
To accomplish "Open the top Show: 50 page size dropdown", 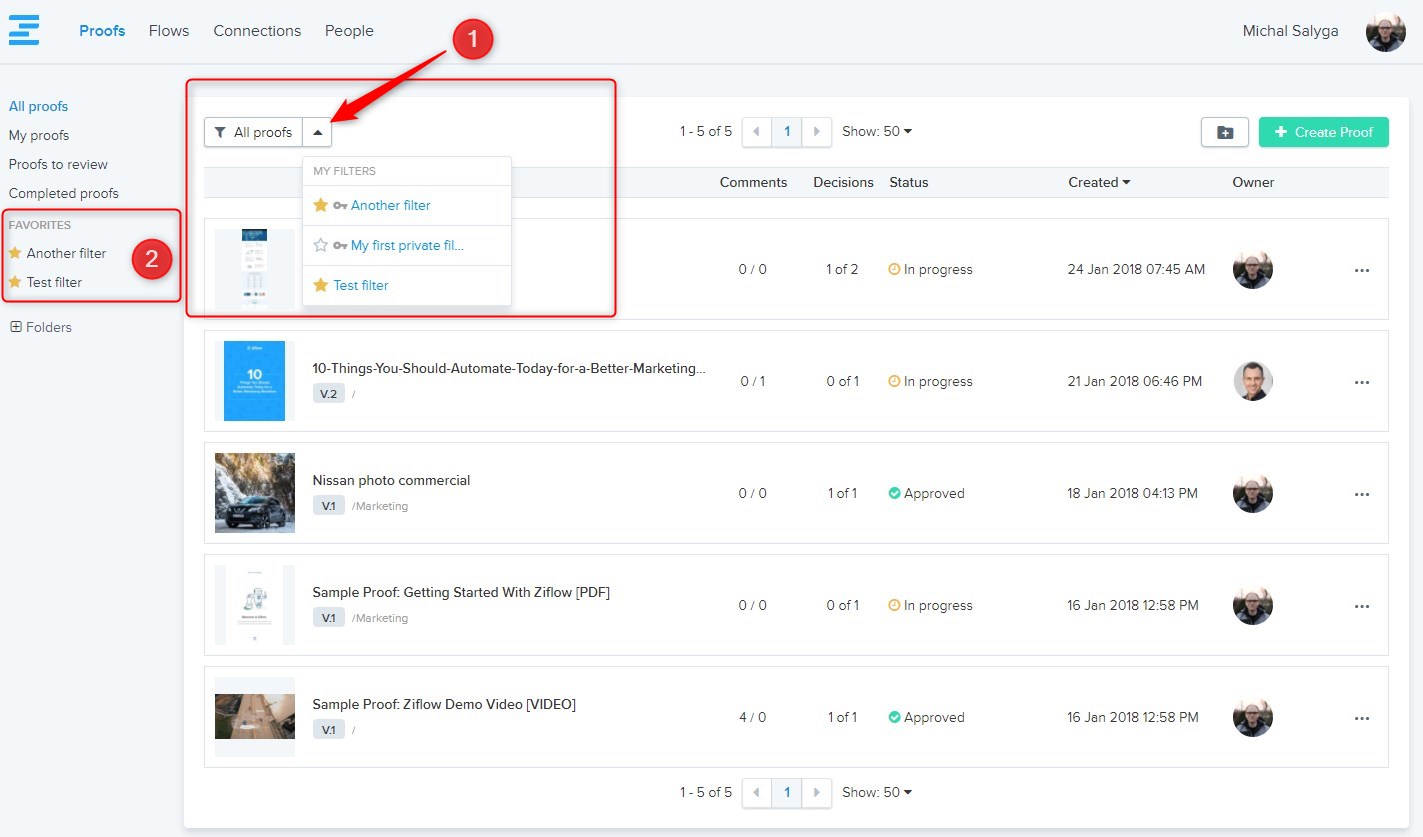I will [877, 132].
